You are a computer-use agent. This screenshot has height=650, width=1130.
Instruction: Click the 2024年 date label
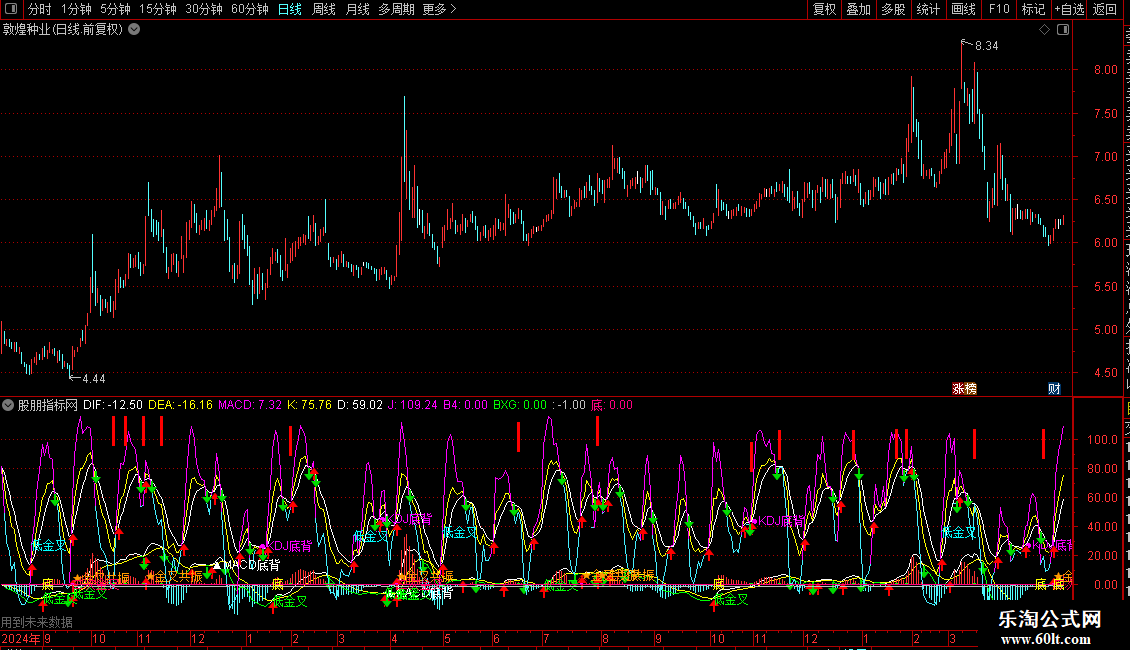(21, 638)
